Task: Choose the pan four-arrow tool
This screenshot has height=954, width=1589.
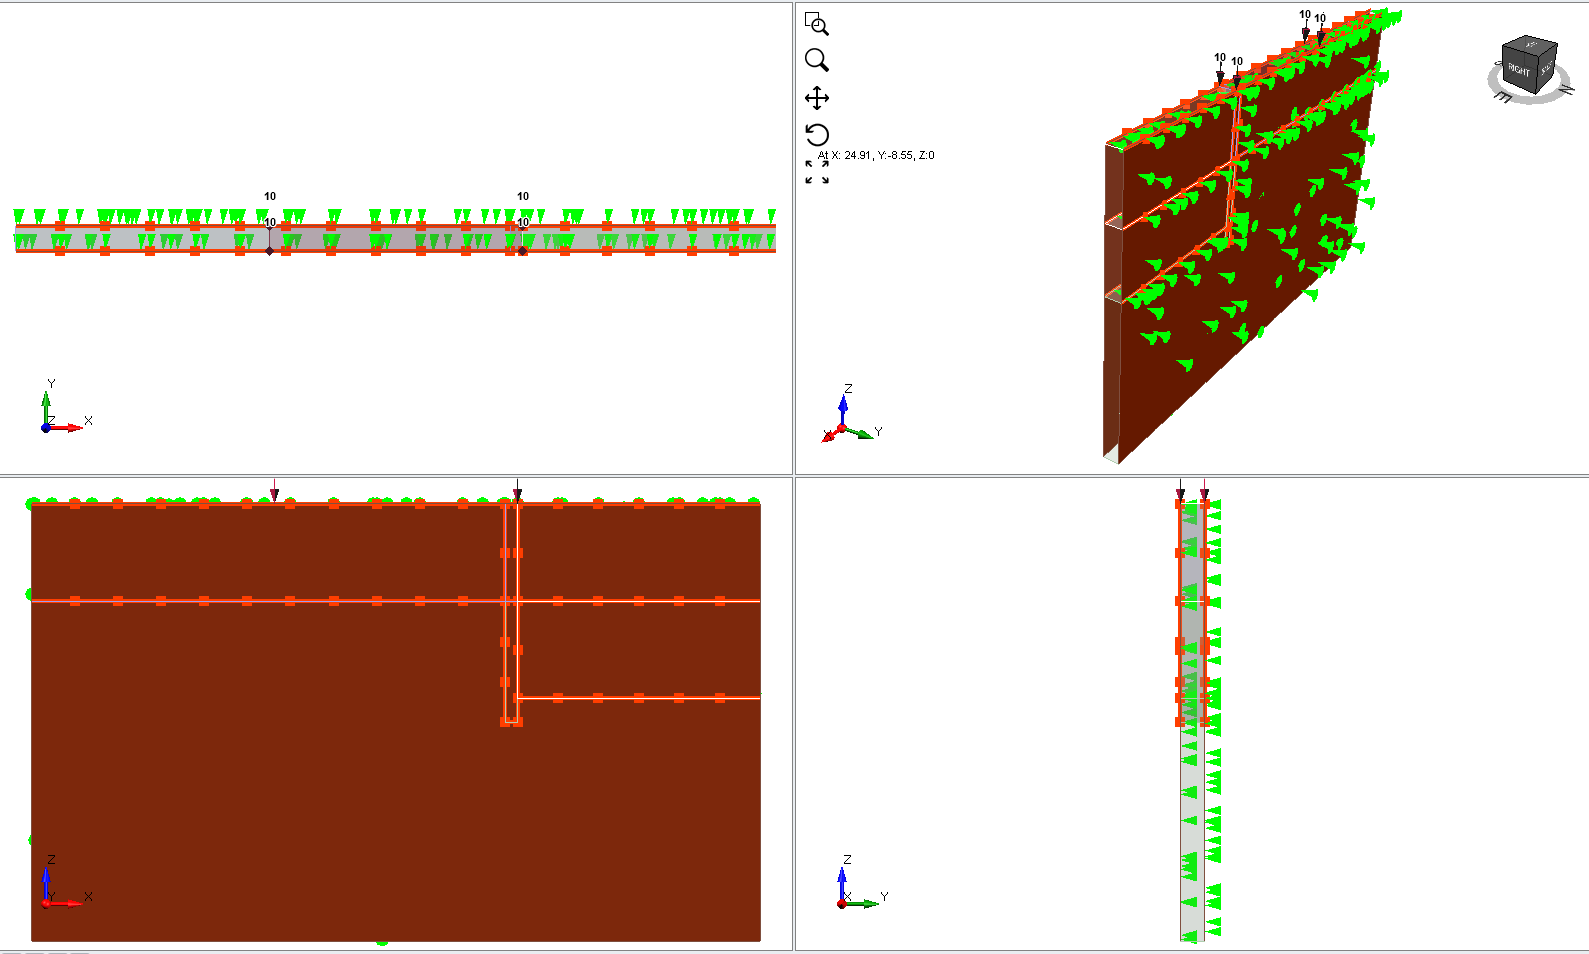Action: pyautogui.click(x=817, y=98)
